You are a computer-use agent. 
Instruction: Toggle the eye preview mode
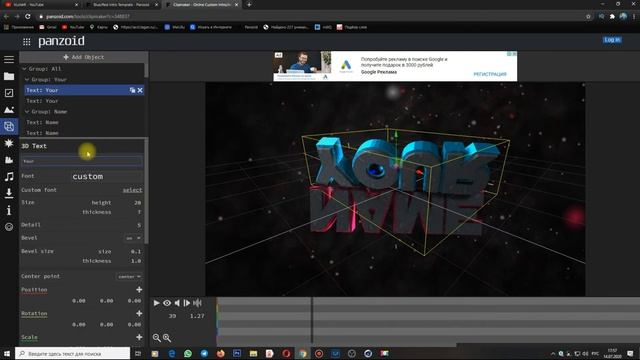pyautogui.click(x=167, y=303)
